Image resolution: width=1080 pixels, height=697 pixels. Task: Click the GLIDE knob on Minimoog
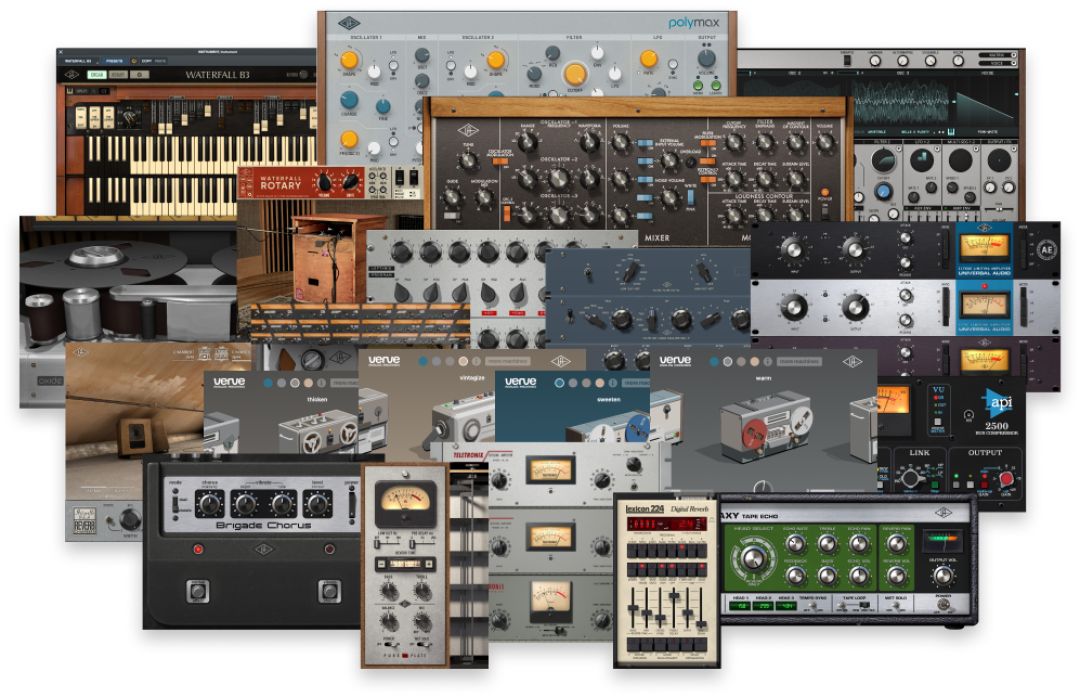pos(453,198)
